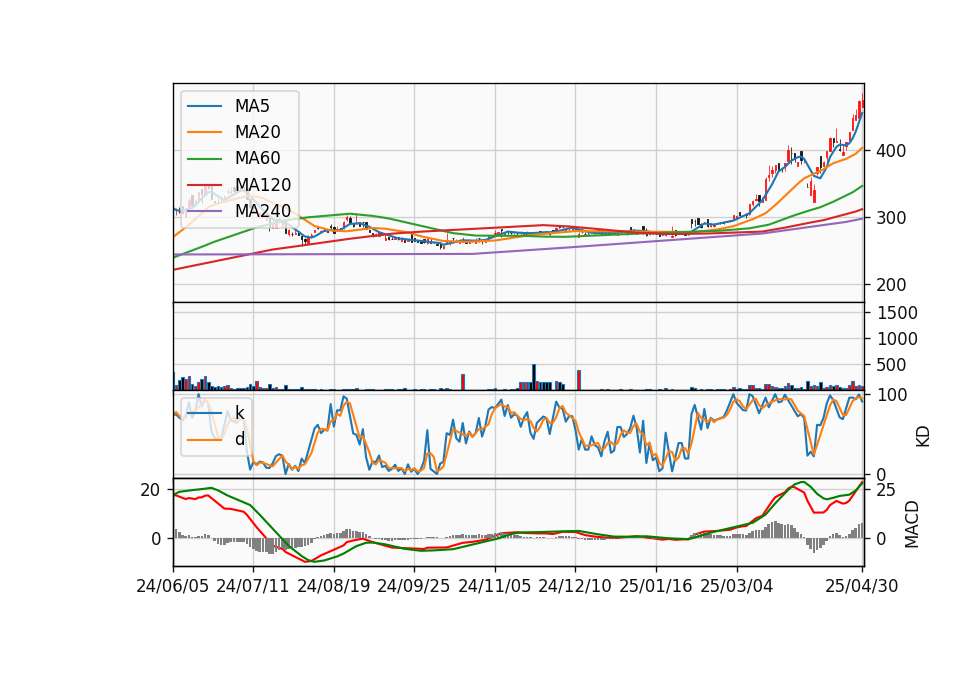960x690 pixels.
Task: Click the MA5 legend label
Action: 252,106
